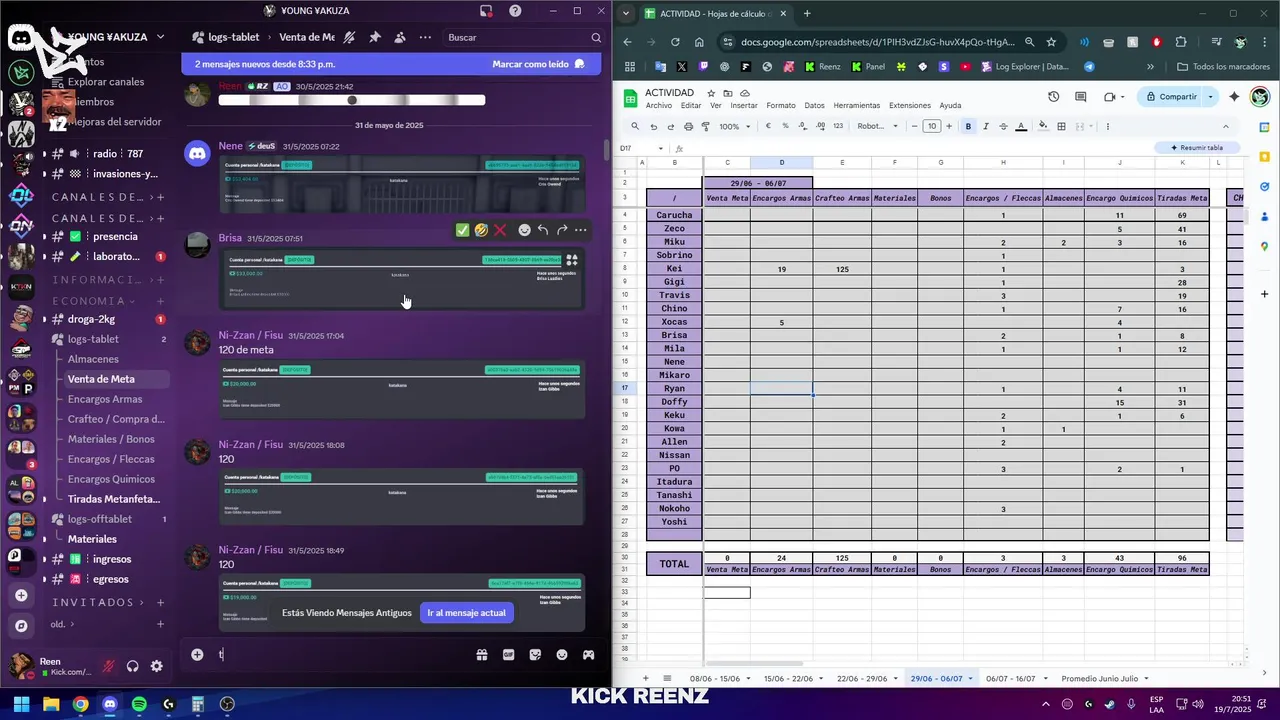
Task: Click Discord Buscar search field
Action: click(524, 37)
